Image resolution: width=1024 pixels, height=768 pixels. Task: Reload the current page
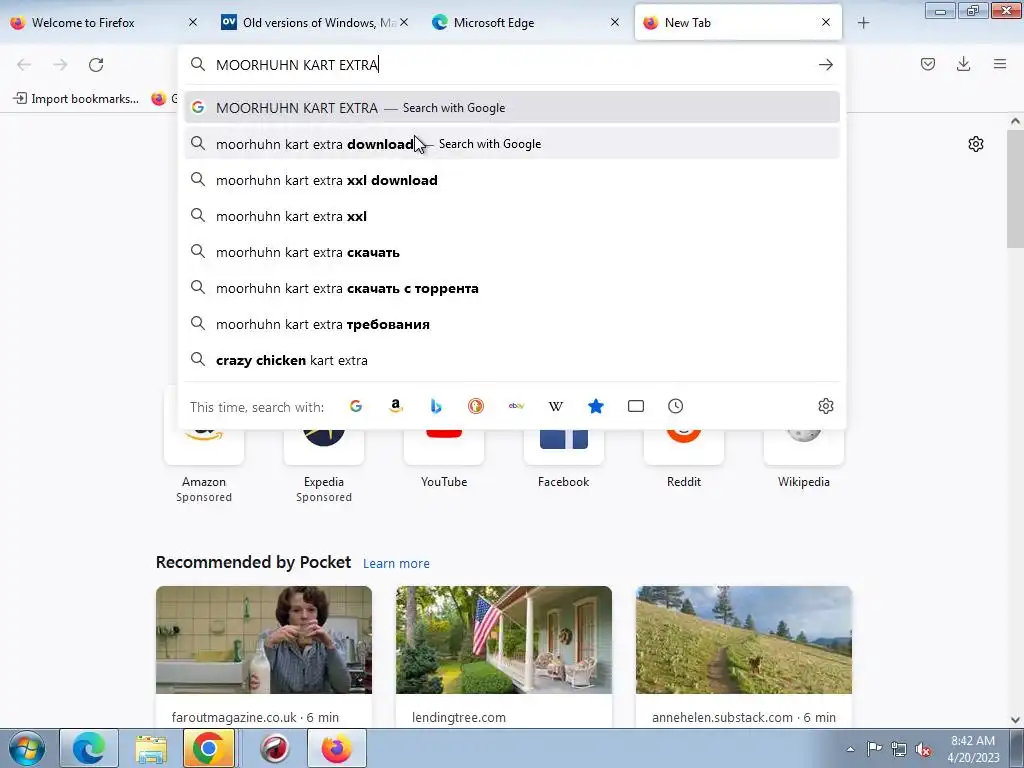click(x=96, y=64)
